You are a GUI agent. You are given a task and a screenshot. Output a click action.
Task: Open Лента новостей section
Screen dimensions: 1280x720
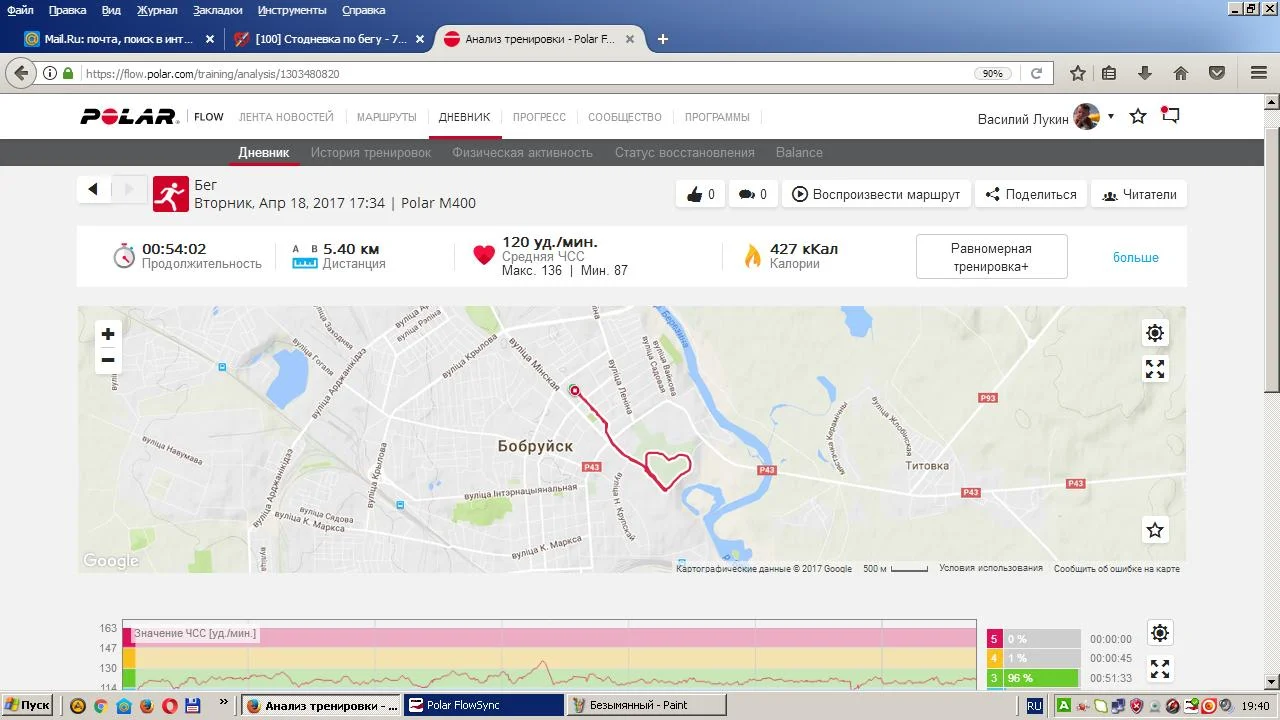286,117
